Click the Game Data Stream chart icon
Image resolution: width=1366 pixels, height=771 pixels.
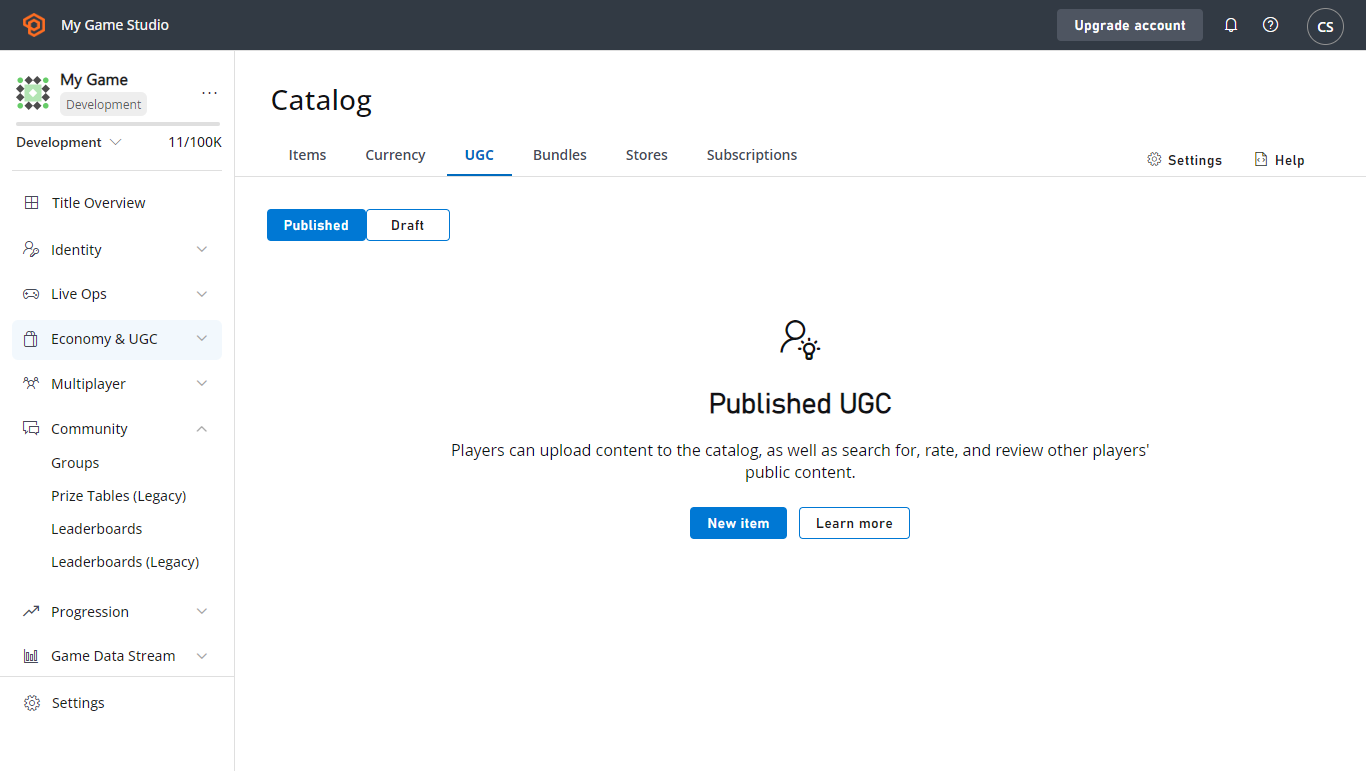[31, 656]
